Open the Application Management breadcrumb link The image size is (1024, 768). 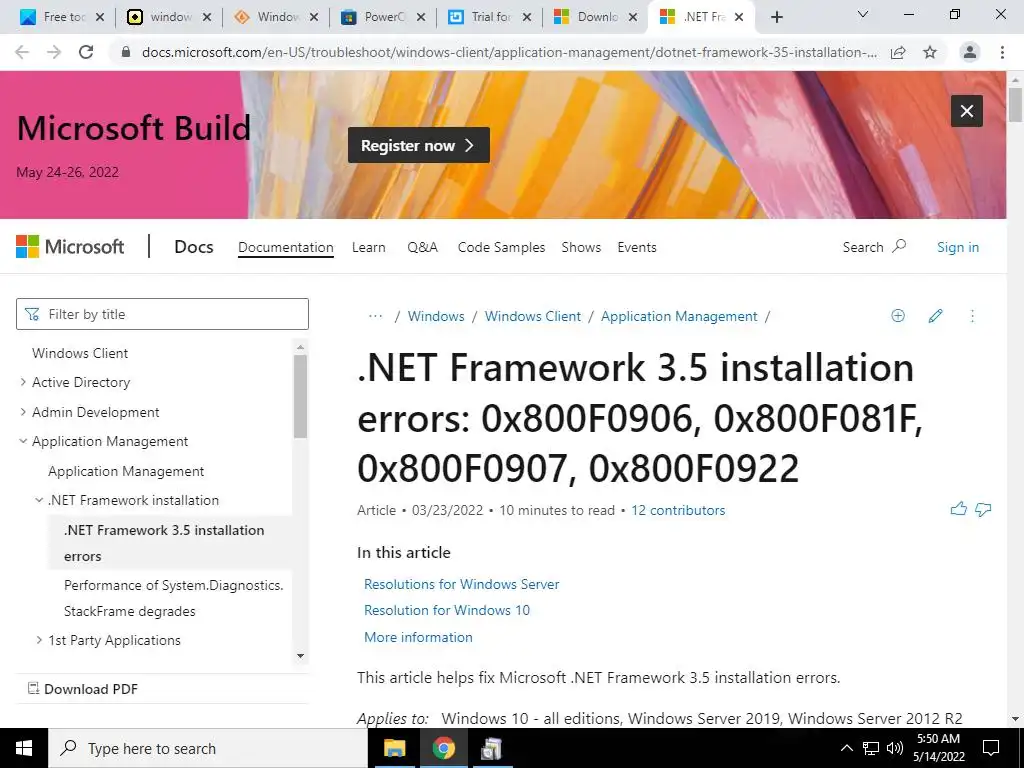[679, 316]
